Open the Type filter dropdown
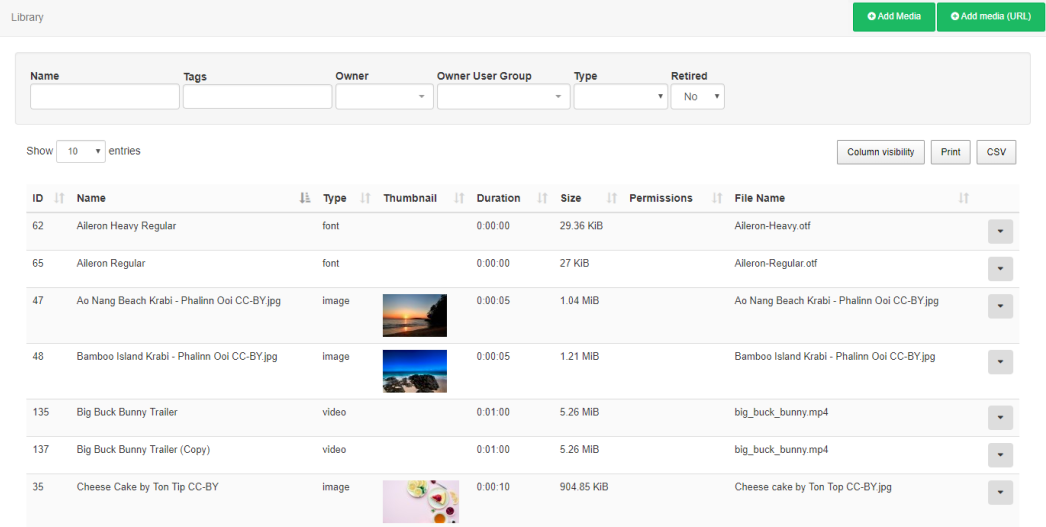Screen dimensions: 1046x527 (620, 97)
